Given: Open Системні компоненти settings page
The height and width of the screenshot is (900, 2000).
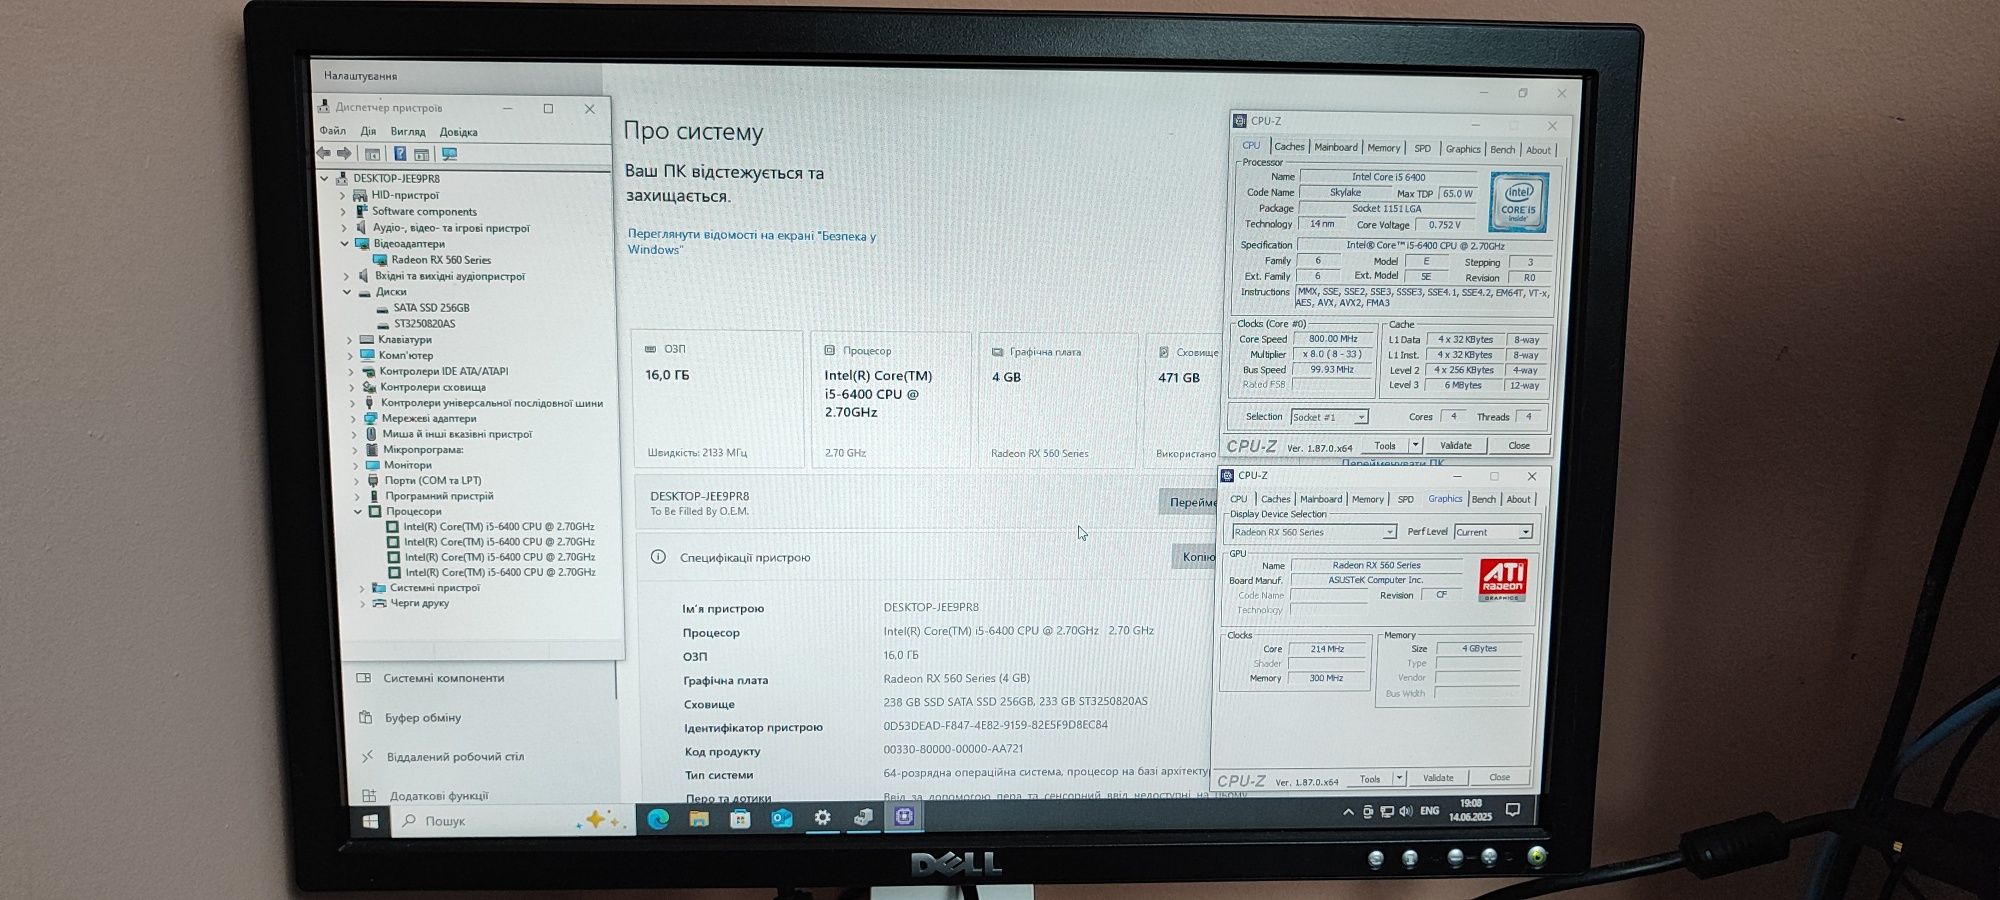Looking at the screenshot, I should (x=443, y=677).
